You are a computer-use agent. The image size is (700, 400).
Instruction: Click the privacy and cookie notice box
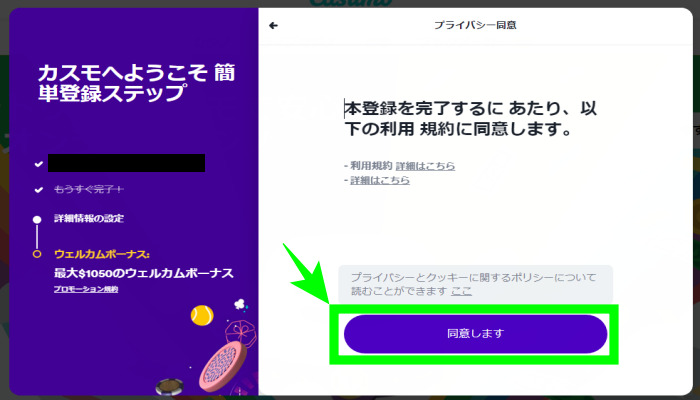click(475, 284)
